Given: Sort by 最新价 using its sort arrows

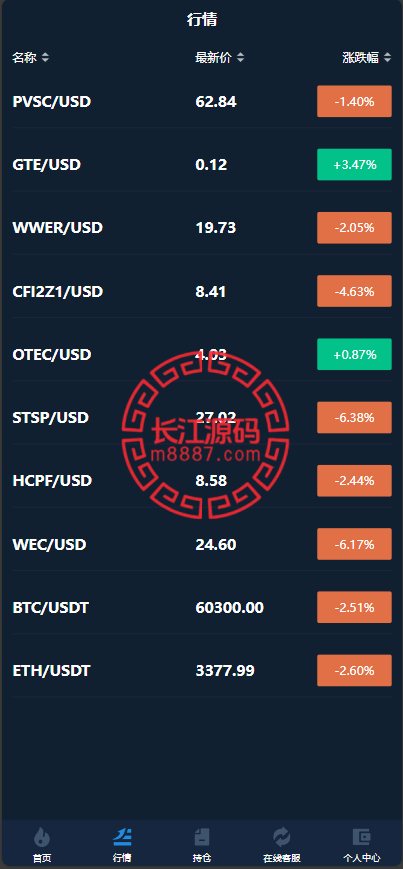Looking at the screenshot, I should (x=240, y=58).
